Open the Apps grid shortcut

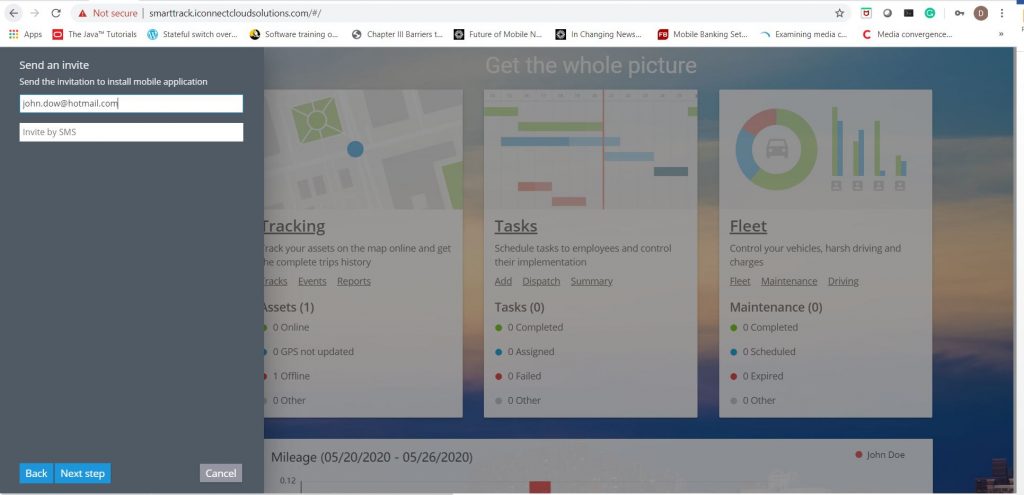pos(26,34)
